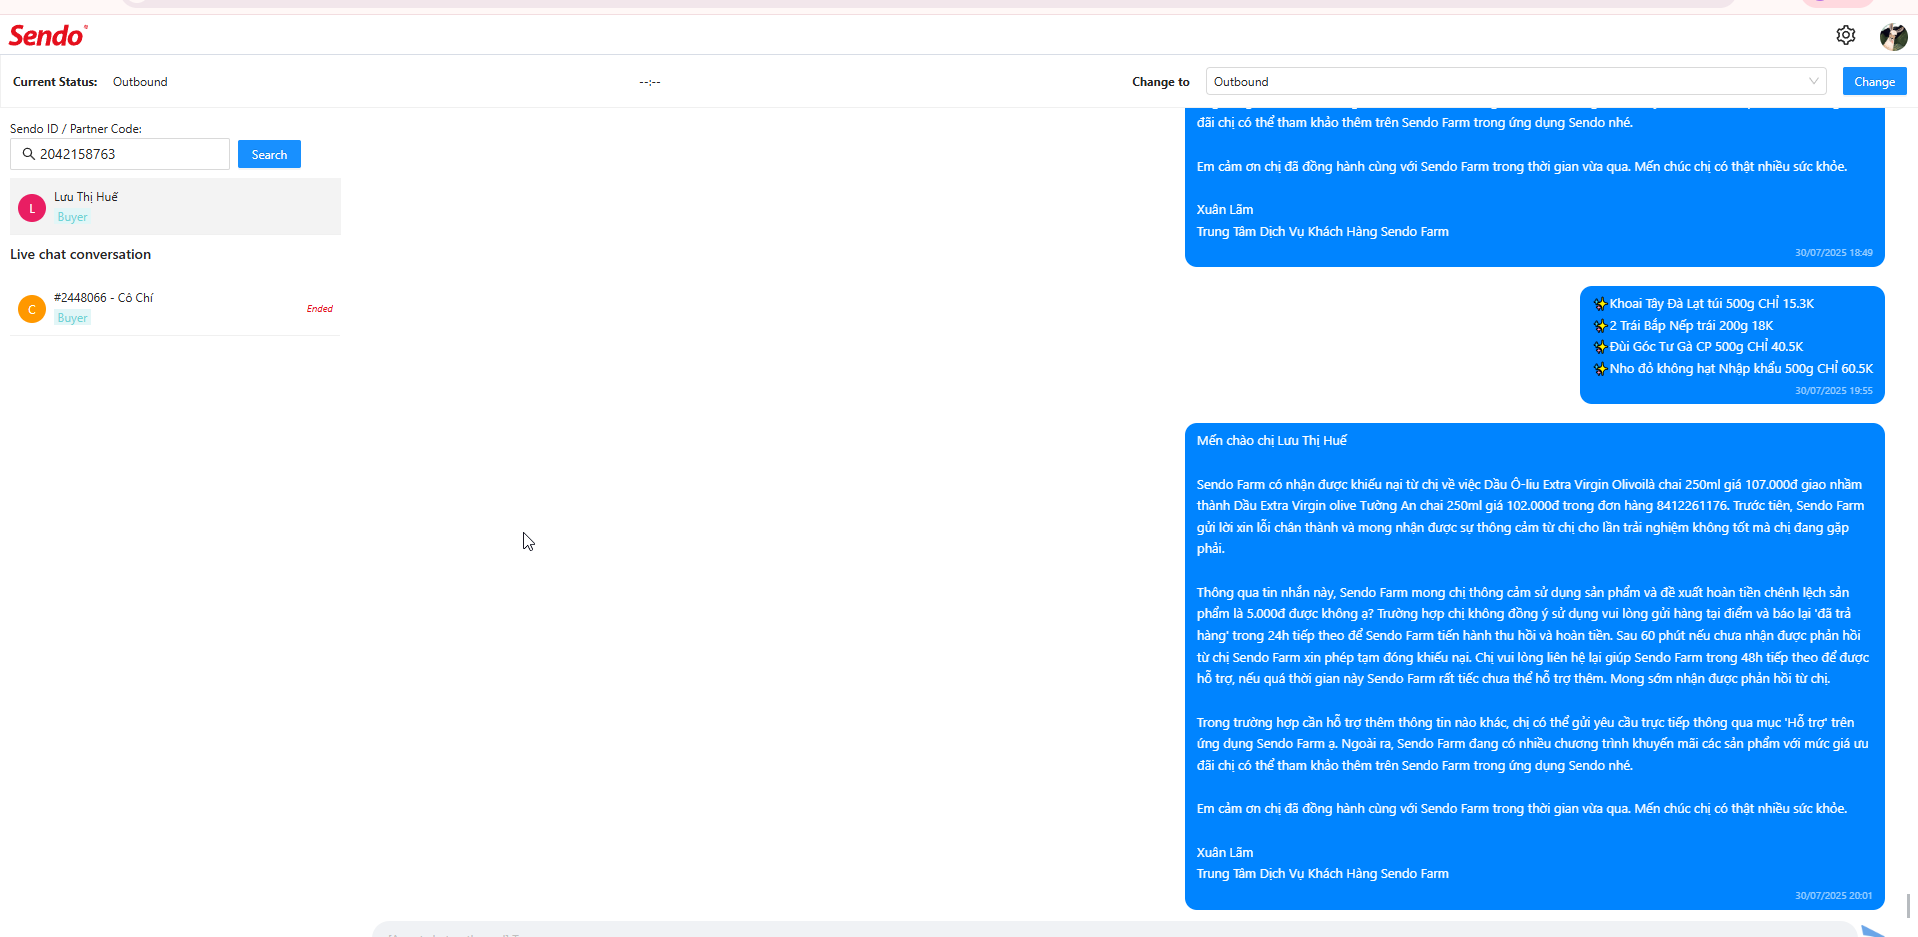Image resolution: width=1918 pixels, height=937 pixels.
Task: Focus the Sendo ID / Partner Code field
Action: 120,154
